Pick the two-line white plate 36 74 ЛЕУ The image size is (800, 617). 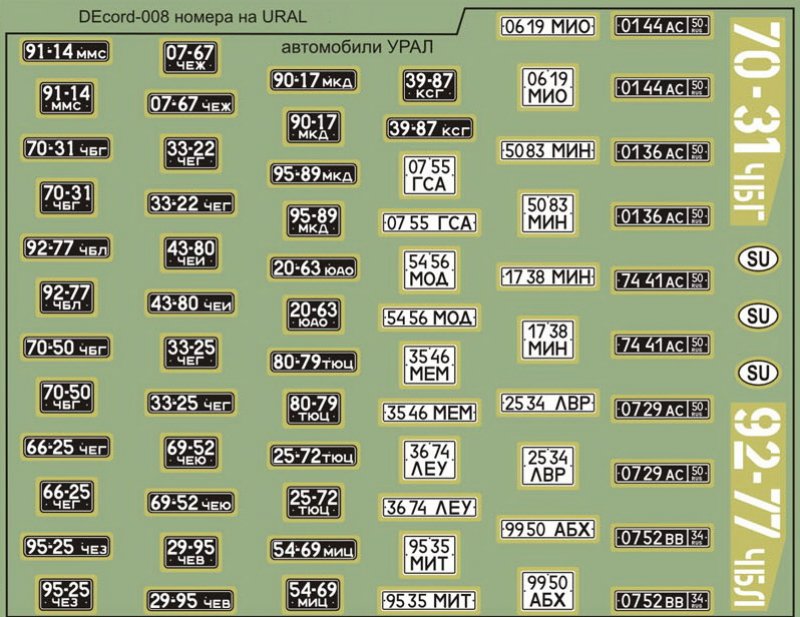pos(429,460)
